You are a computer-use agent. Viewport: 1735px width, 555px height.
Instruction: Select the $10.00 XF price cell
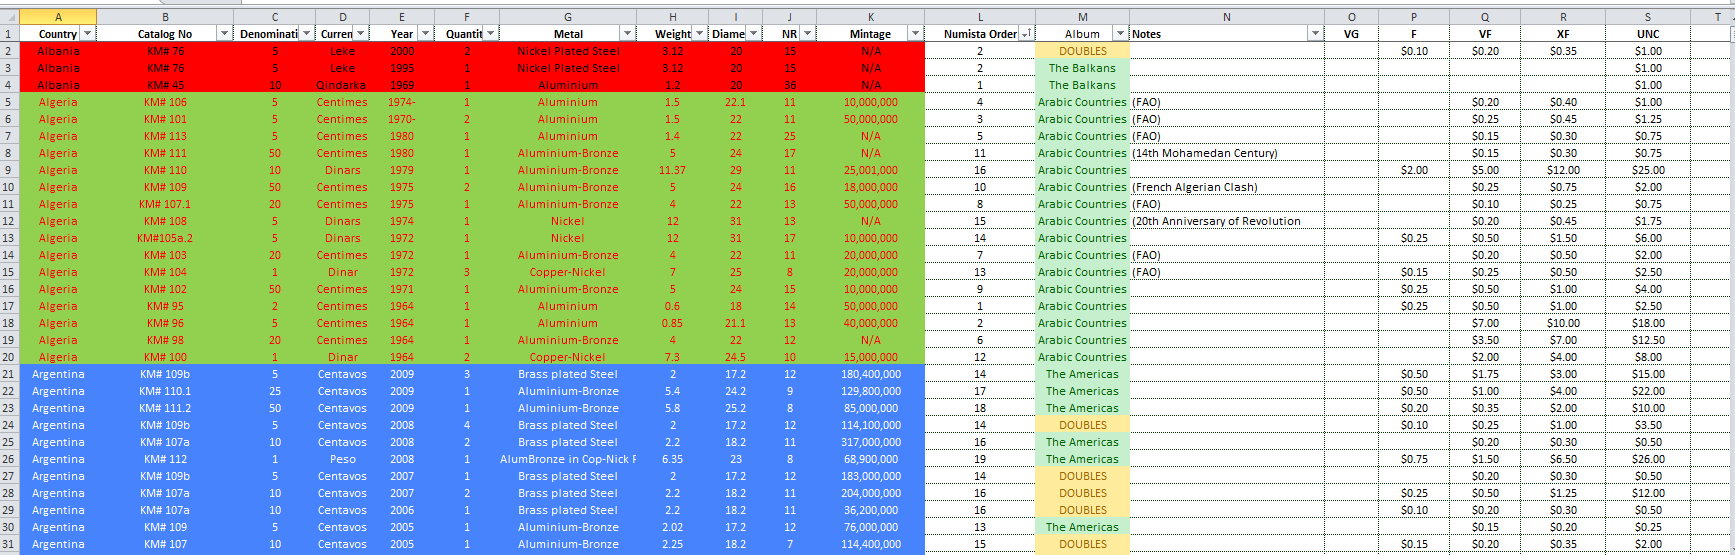(x=1563, y=323)
